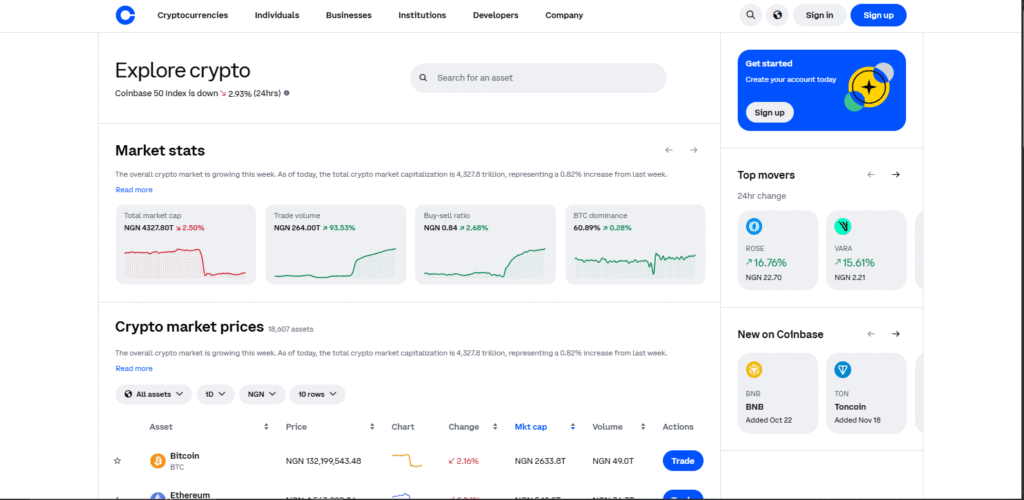1024x500 pixels.
Task: Open the All assets dropdown
Action: click(x=153, y=394)
